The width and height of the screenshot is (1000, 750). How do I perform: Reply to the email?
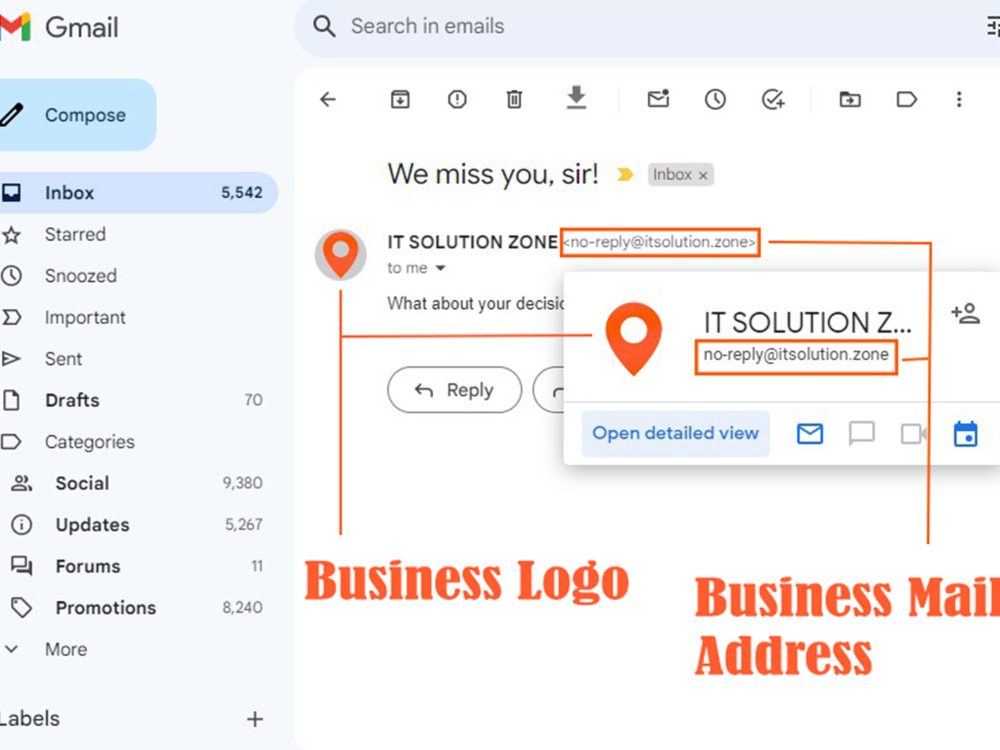(x=454, y=390)
